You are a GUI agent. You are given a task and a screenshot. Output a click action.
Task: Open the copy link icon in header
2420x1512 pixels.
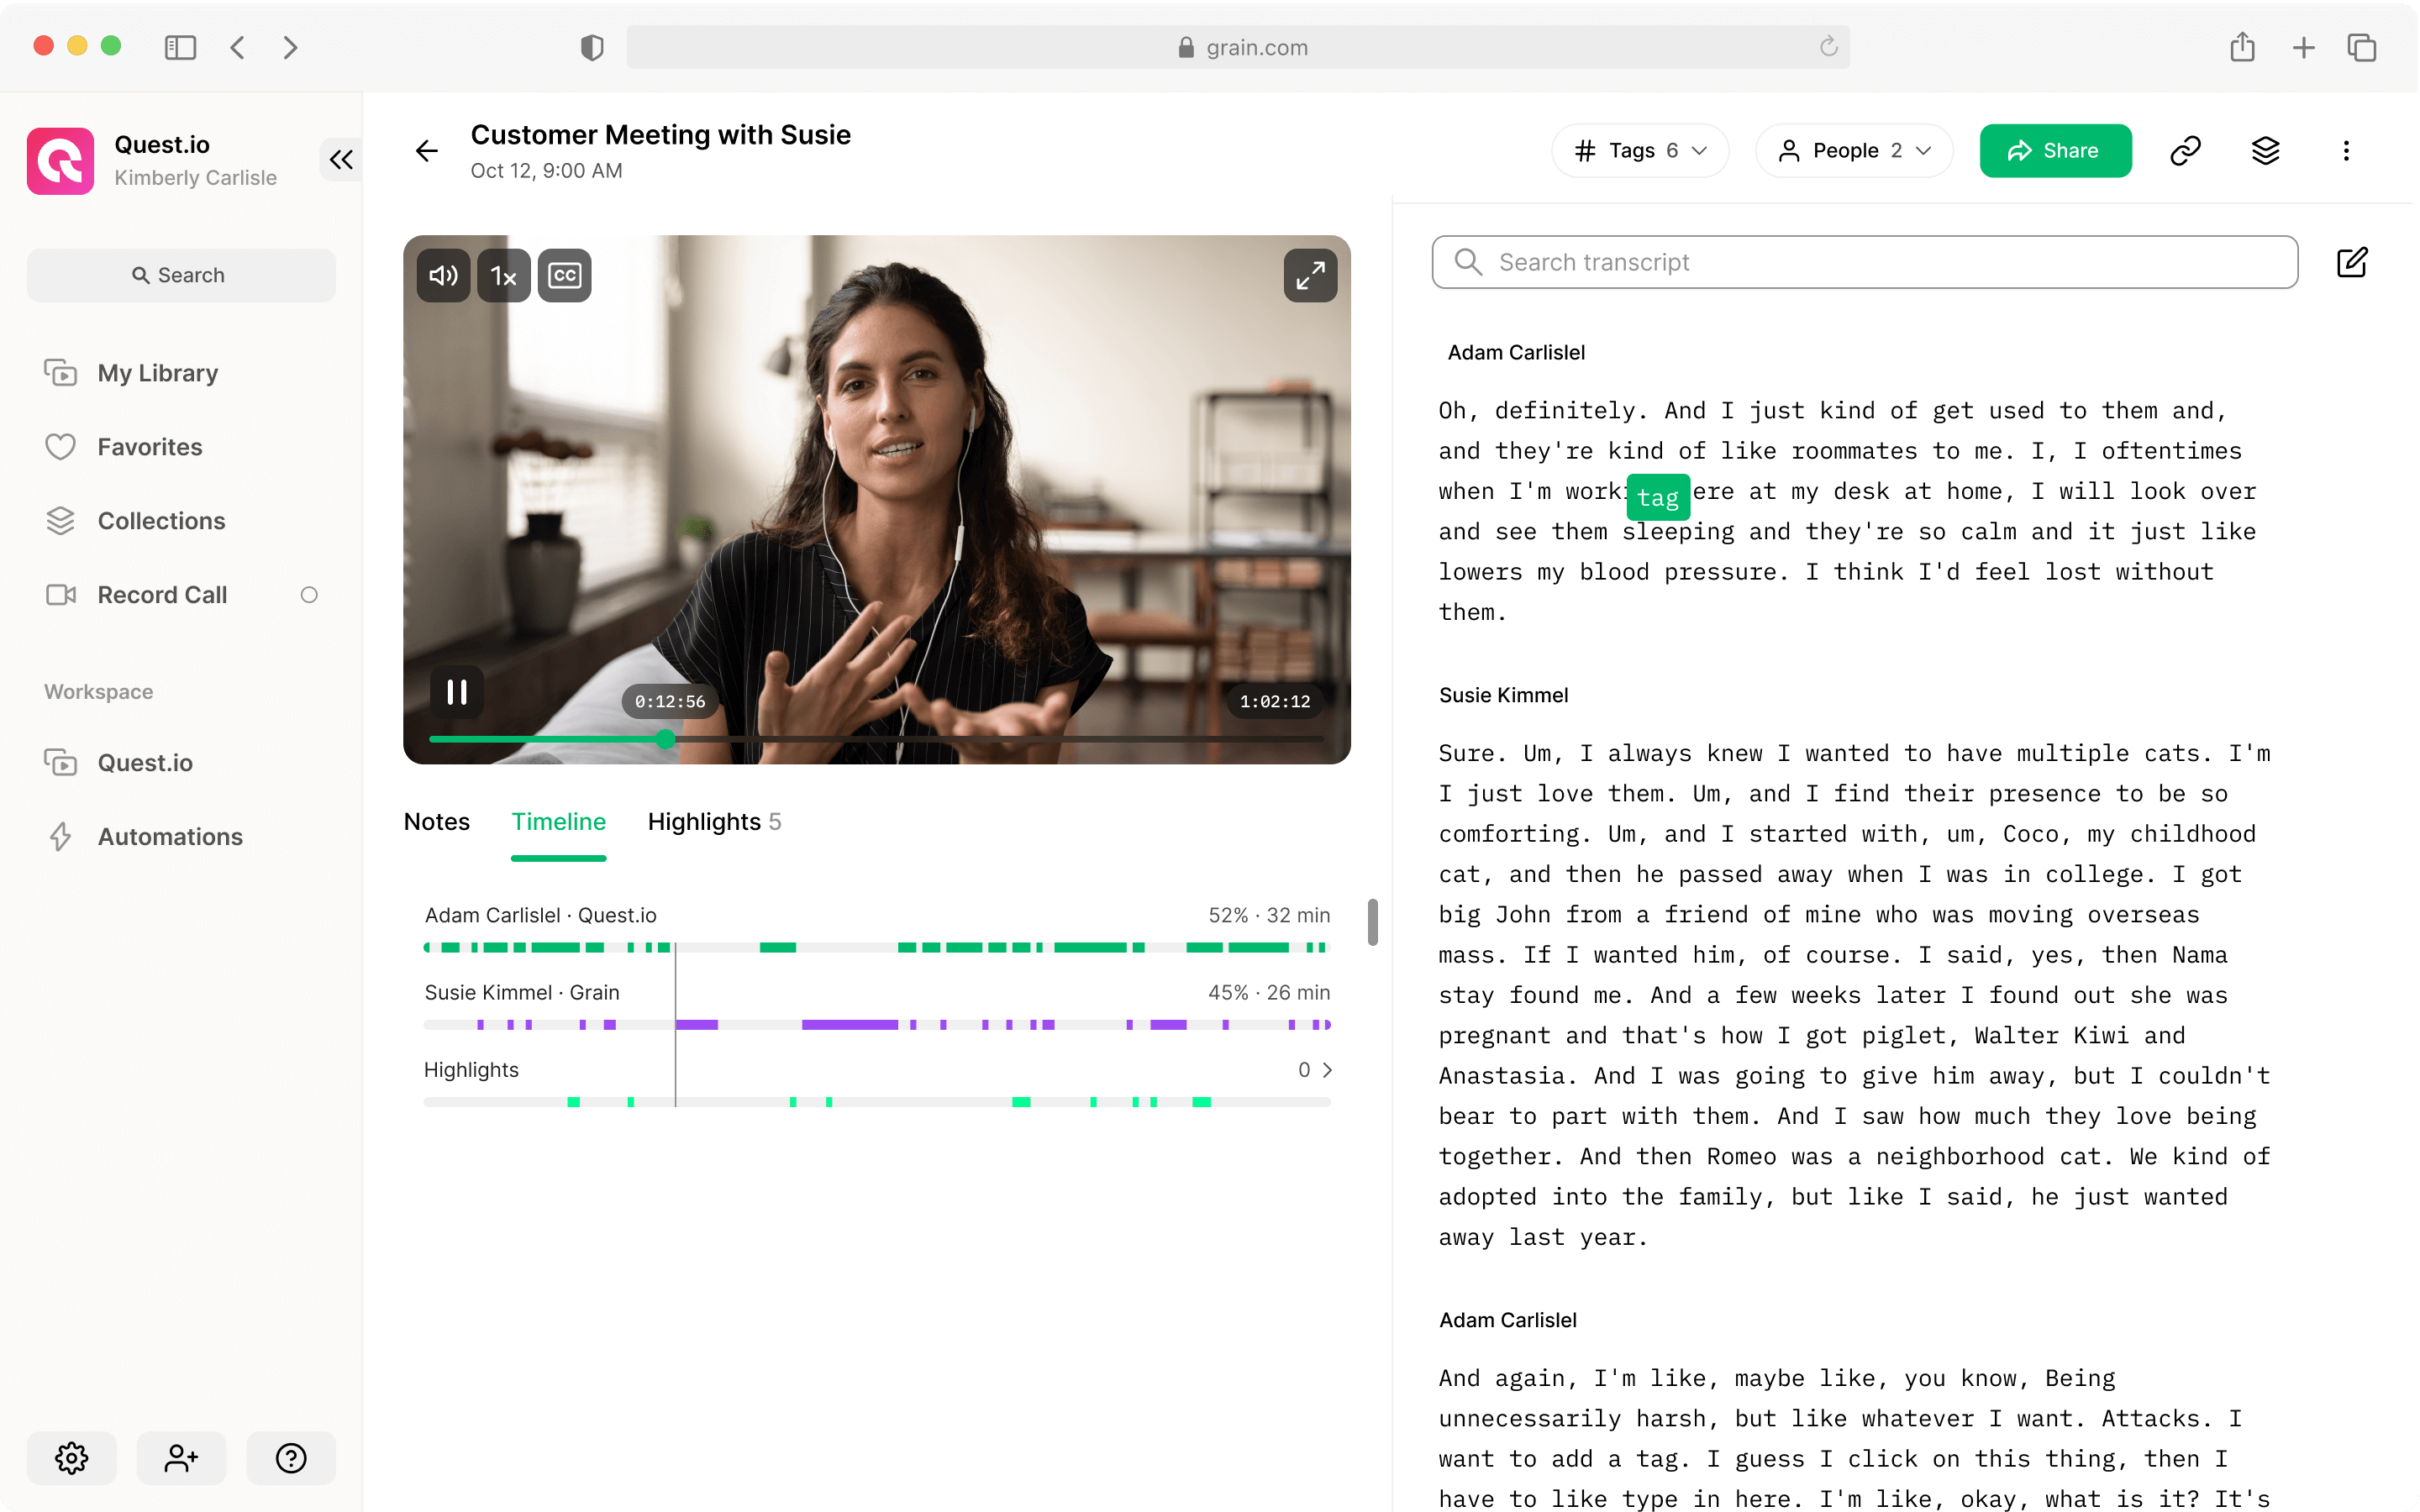tap(2185, 150)
